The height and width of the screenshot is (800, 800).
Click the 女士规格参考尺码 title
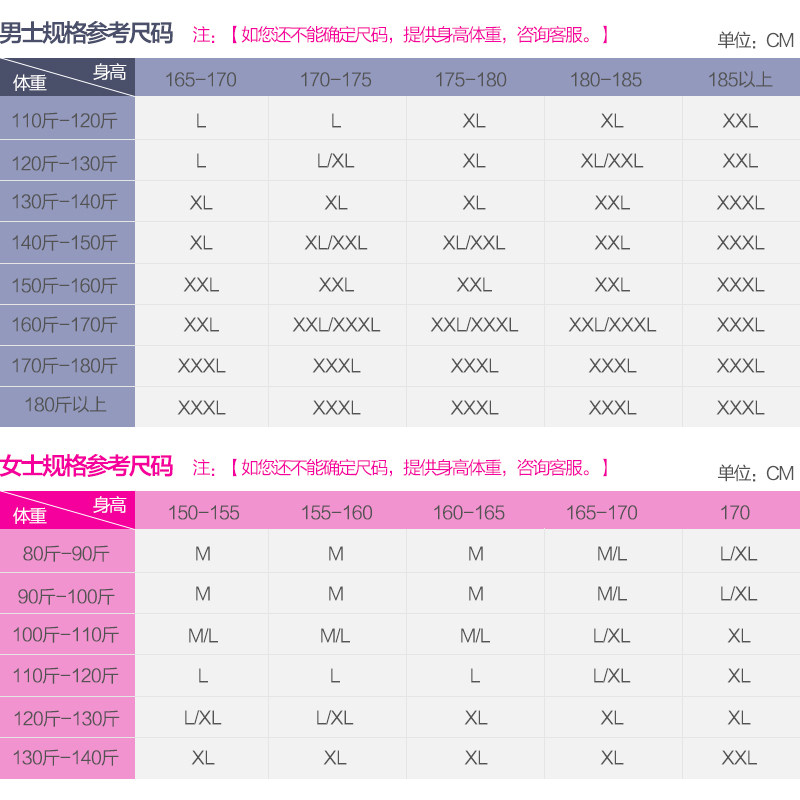click(x=86, y=466)
